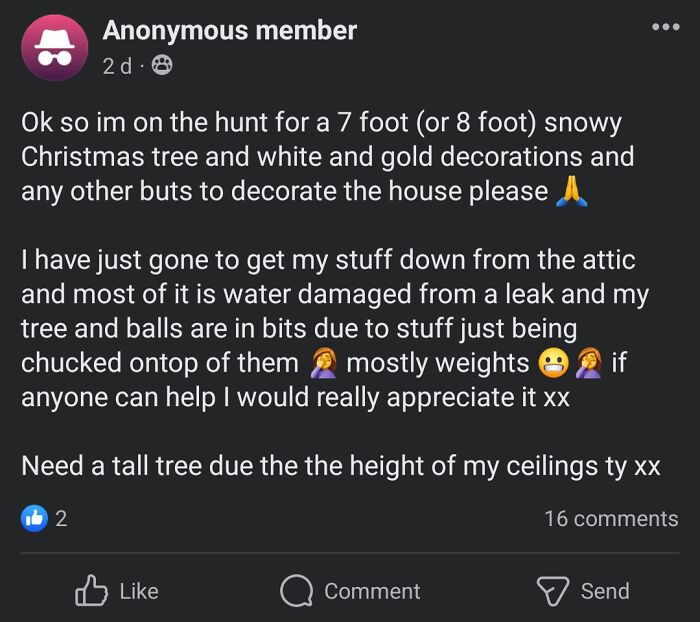Click the praying hands emoji

tap(570, 192)
